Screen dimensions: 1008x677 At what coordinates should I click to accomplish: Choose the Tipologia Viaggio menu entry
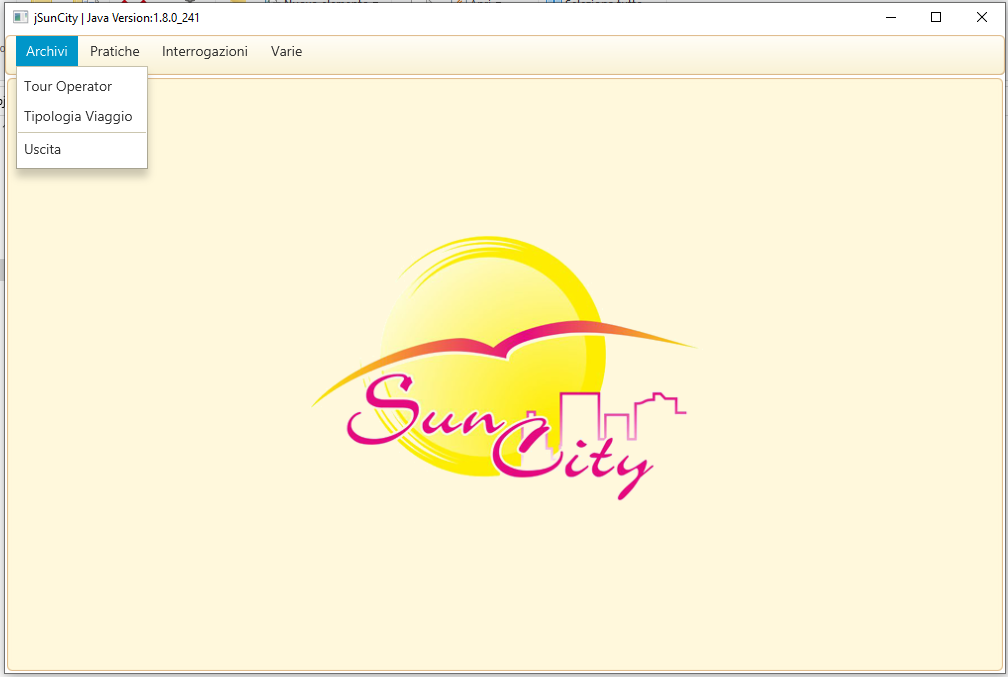pos(82,116)
